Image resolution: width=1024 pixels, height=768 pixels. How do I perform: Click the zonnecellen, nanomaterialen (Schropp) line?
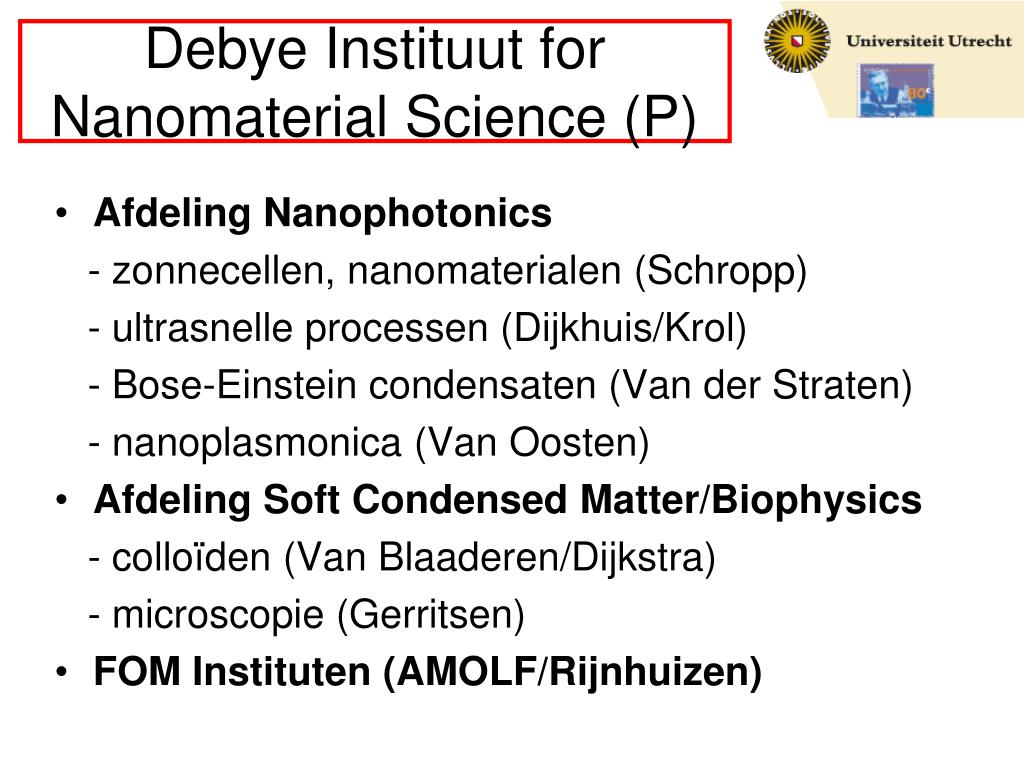pyautogui.click(x=448, y=270)
